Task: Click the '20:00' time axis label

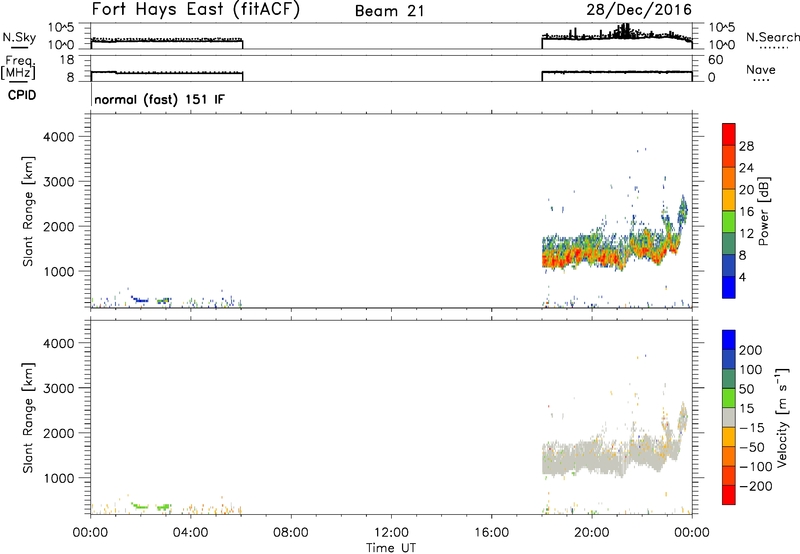Action: click(x=591, y=533)
